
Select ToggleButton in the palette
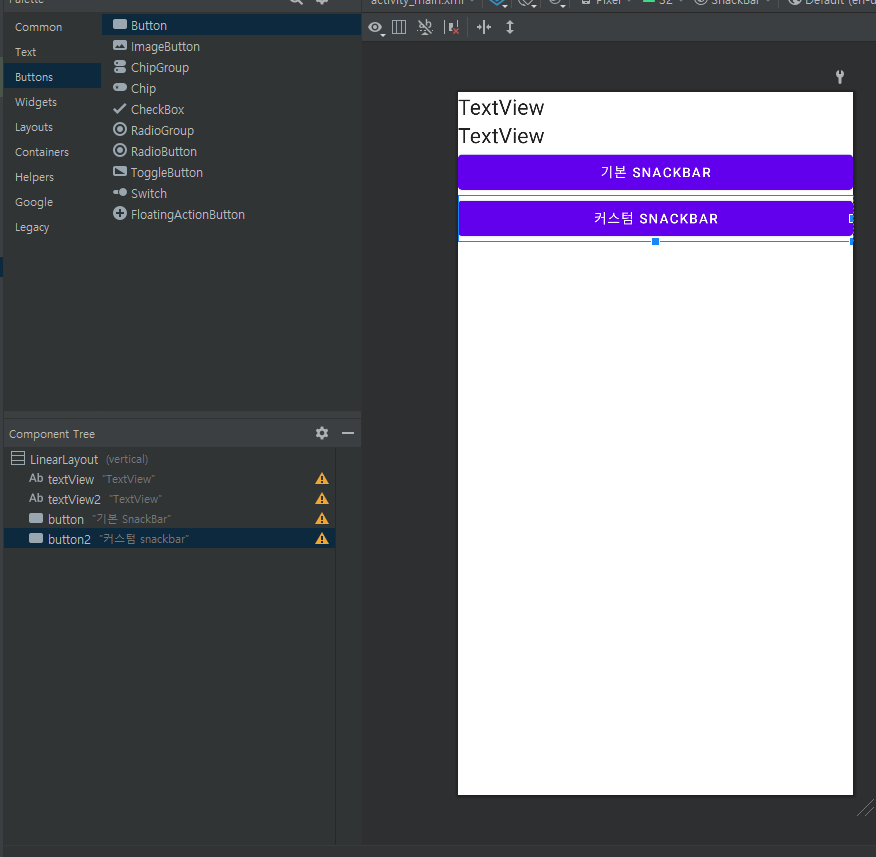pos(231,173)
